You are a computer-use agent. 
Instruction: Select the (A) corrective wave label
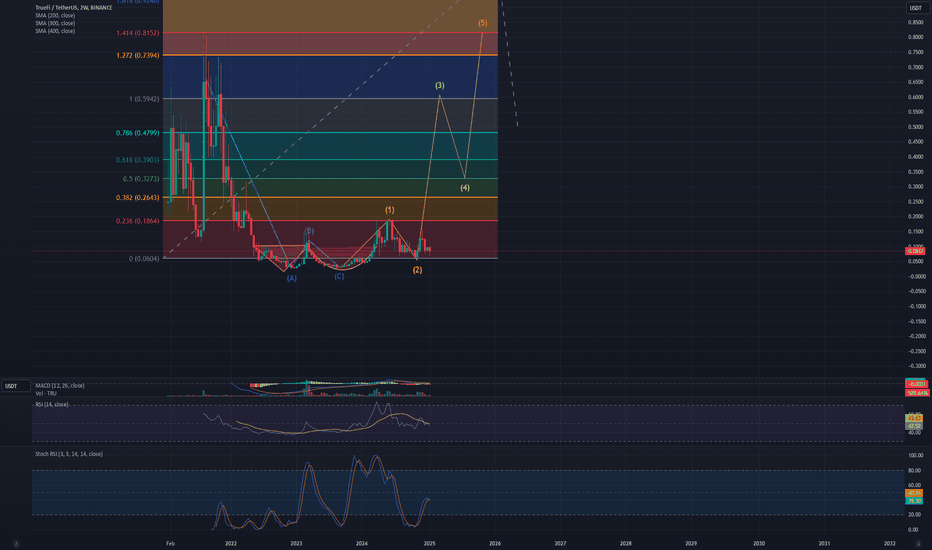(x=291, y=278)
